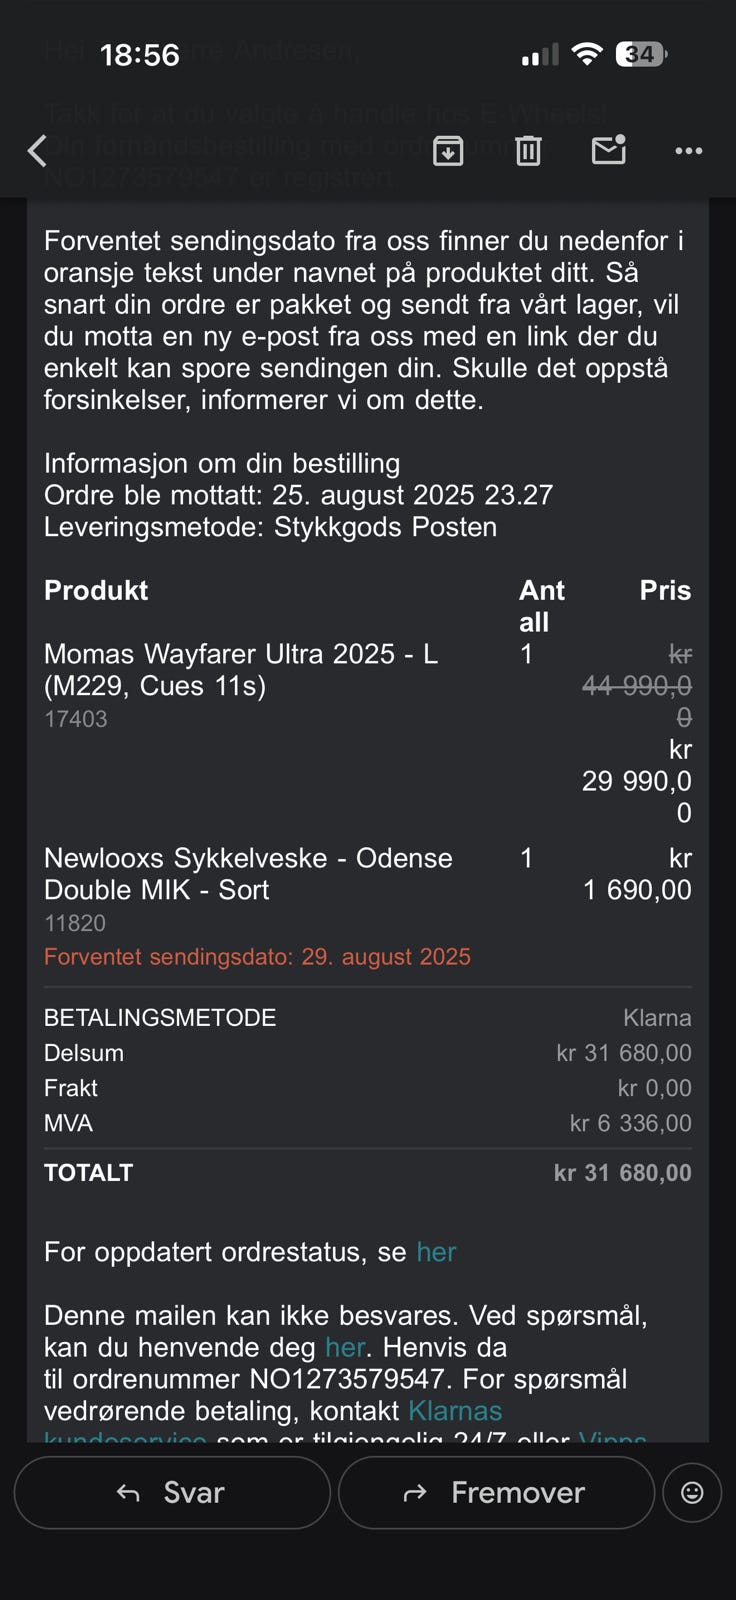Viewport: 736px width, 1600px height.
Task: Archive this email with the box icon
Action: (x=448, y=151)
